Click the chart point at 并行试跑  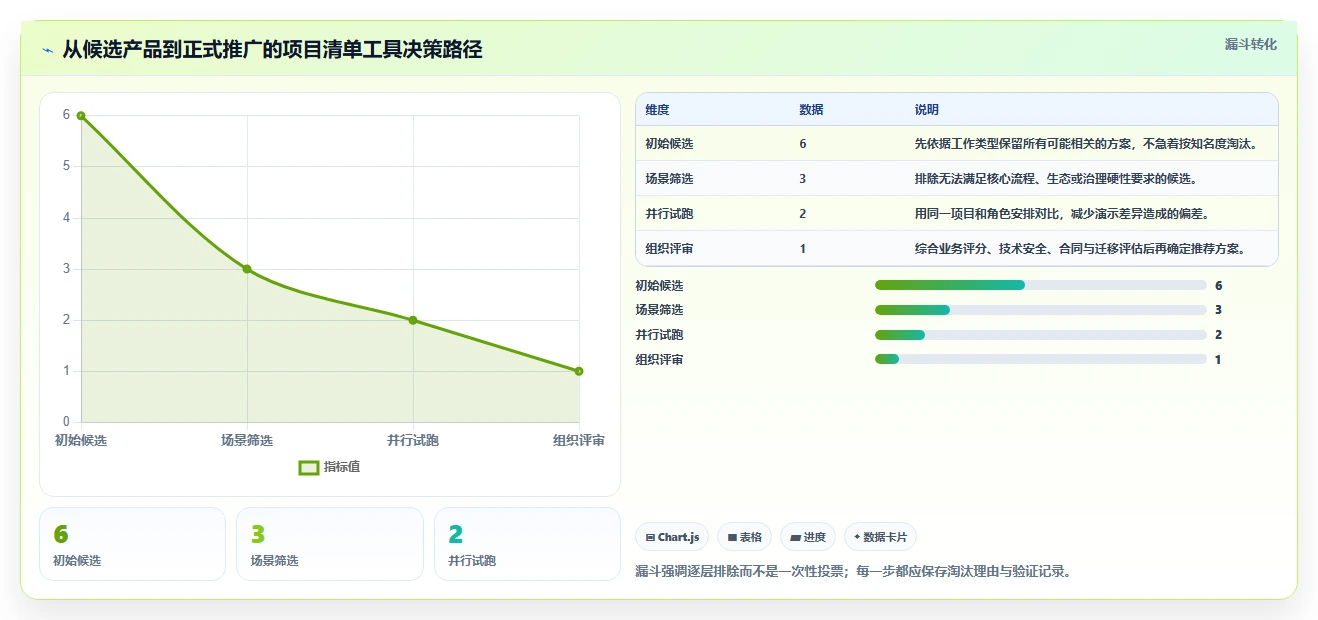coord(413,320)
